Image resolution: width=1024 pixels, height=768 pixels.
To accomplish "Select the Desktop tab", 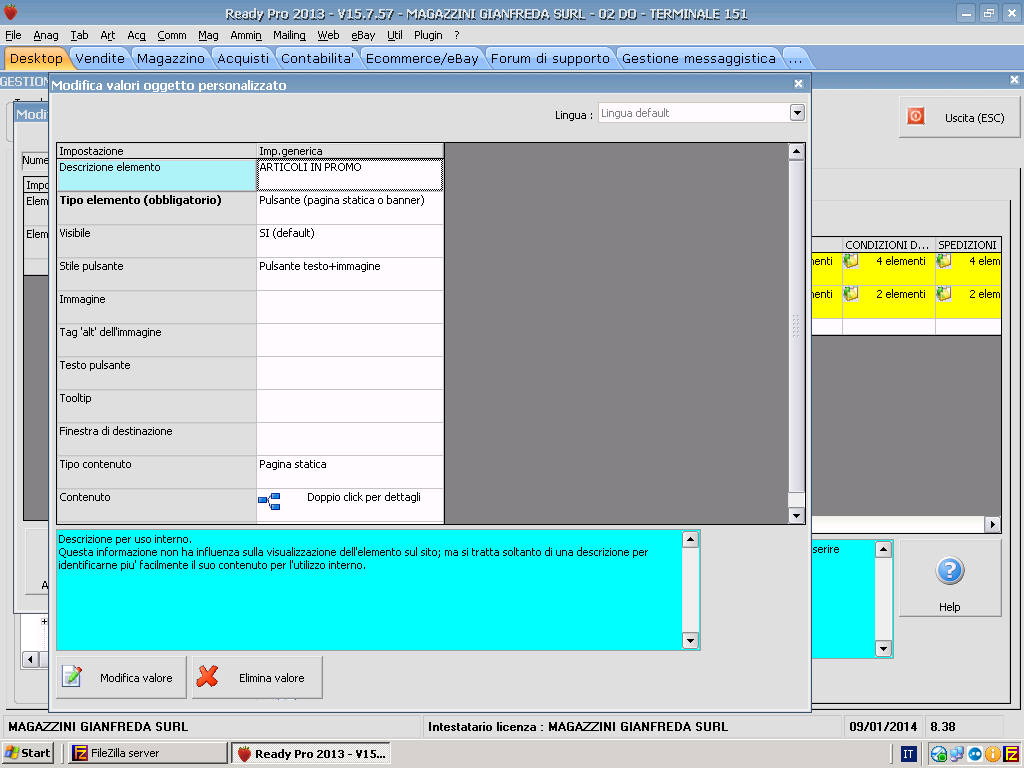I will [36, 59].
